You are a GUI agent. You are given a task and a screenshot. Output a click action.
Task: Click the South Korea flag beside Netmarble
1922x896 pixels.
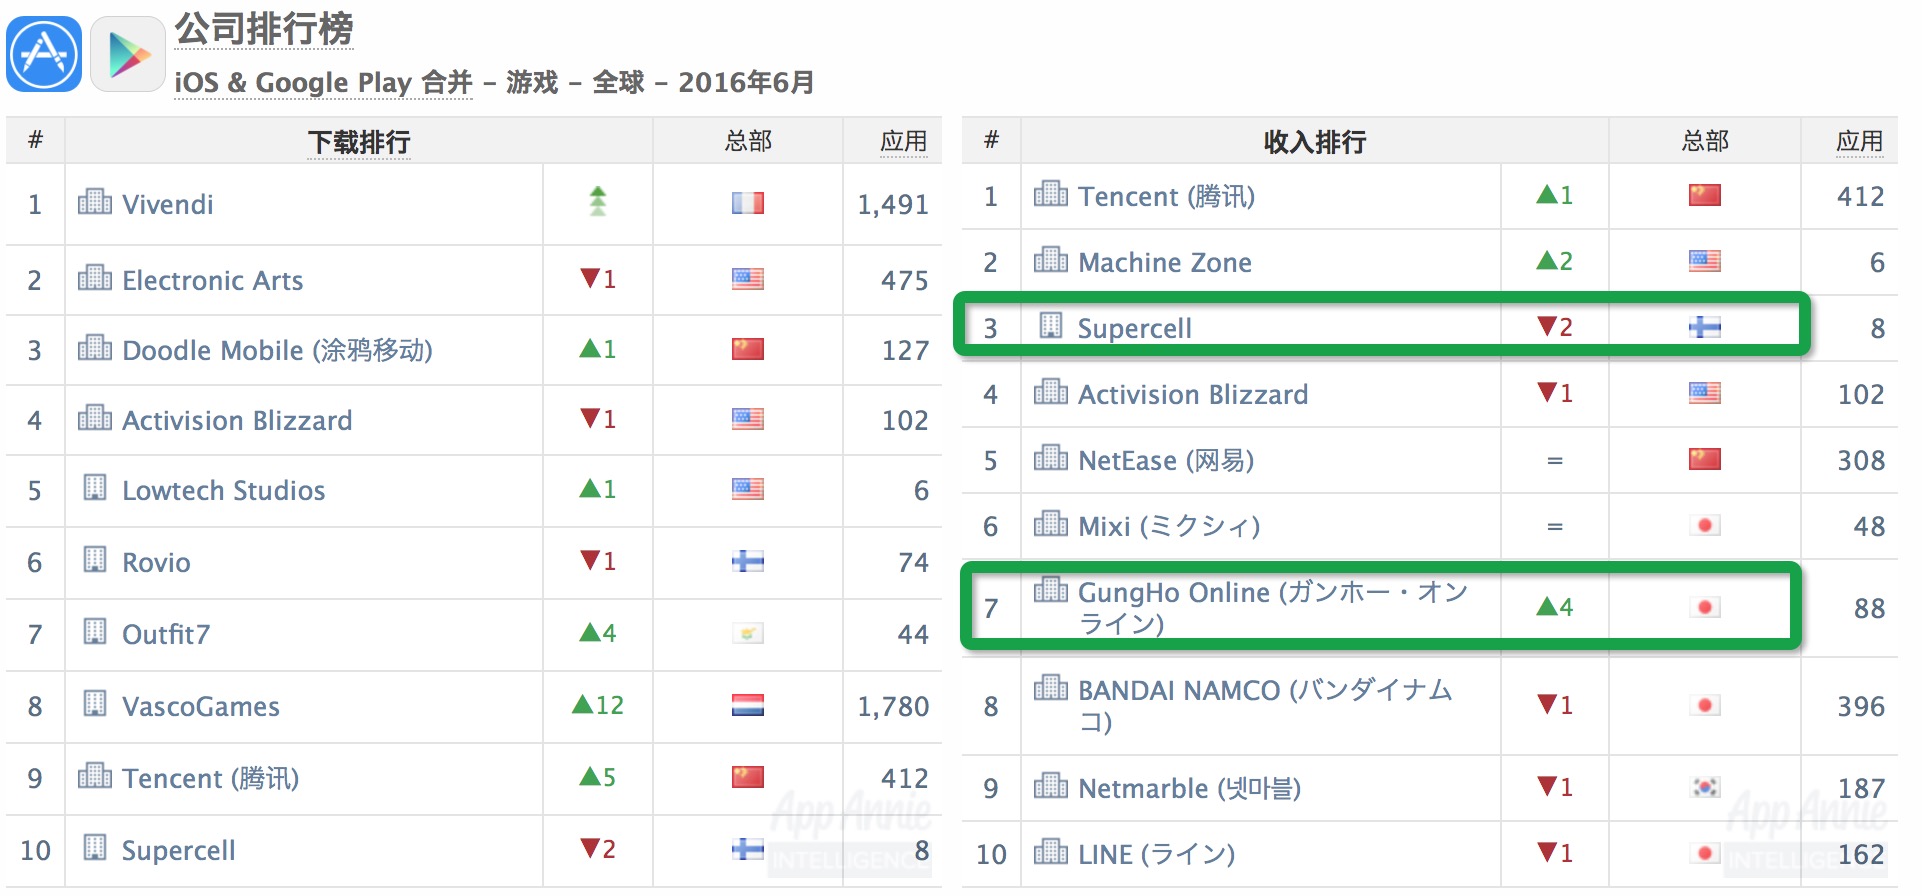click(1705, 788)
